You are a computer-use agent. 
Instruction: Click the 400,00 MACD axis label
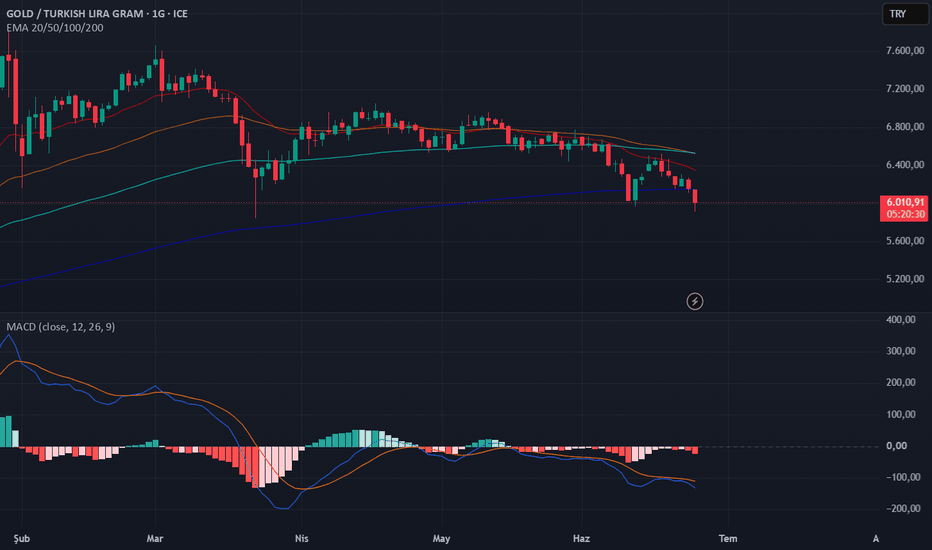pyautogui.click(x=901, y=320)
